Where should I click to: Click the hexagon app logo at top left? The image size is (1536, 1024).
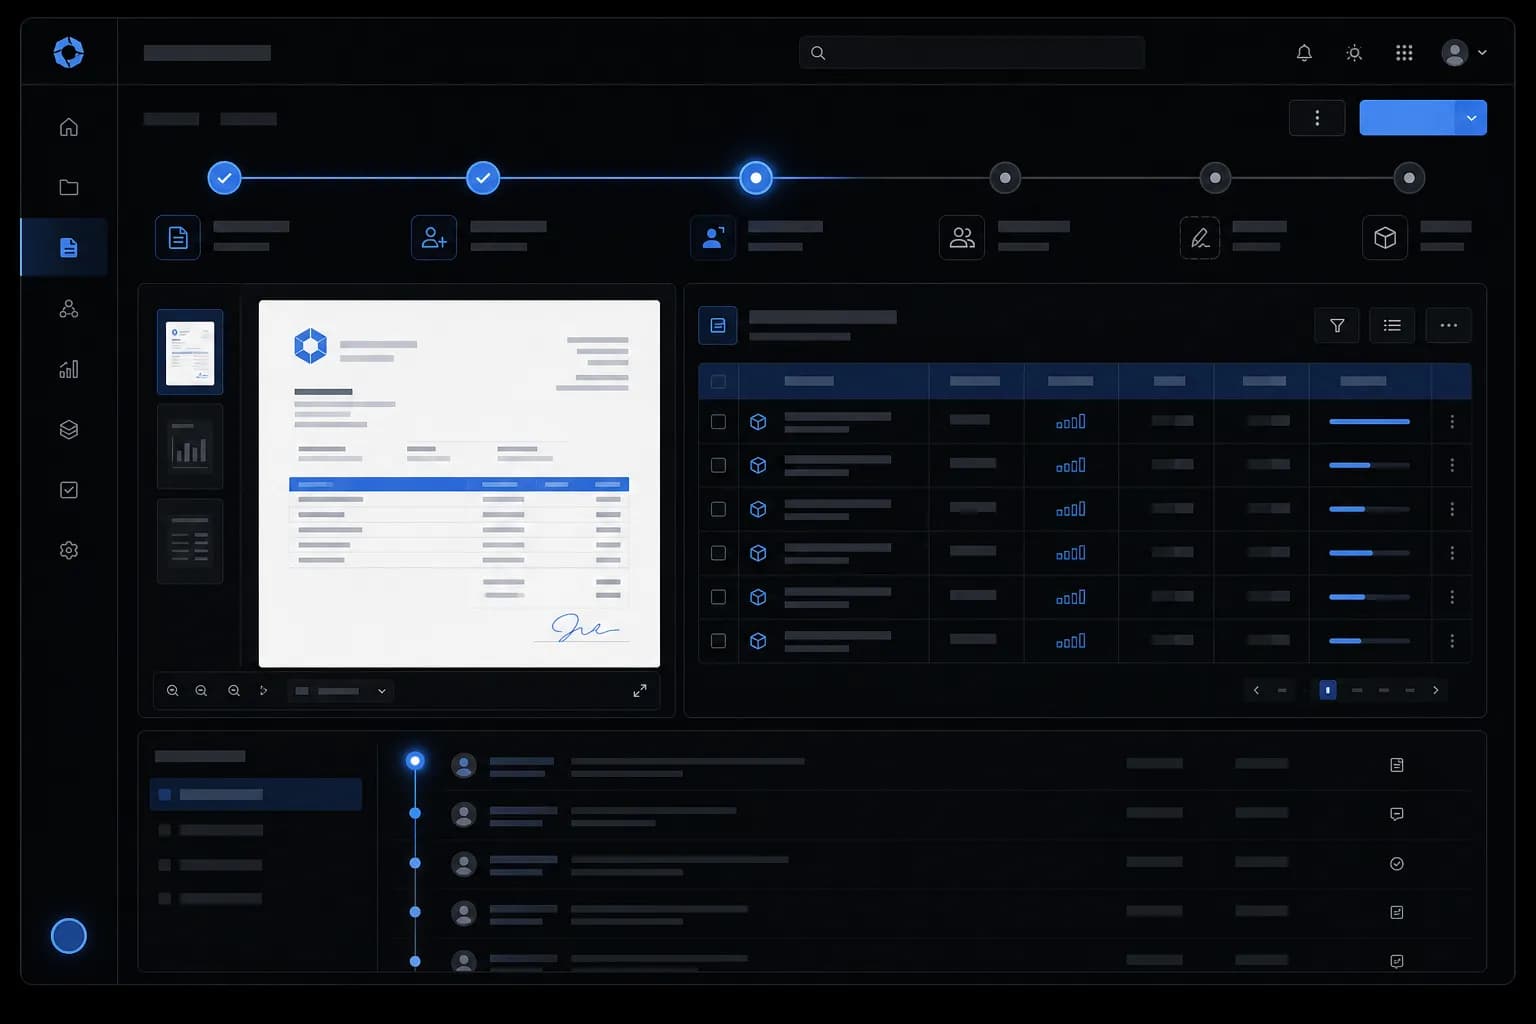[69, 52]
